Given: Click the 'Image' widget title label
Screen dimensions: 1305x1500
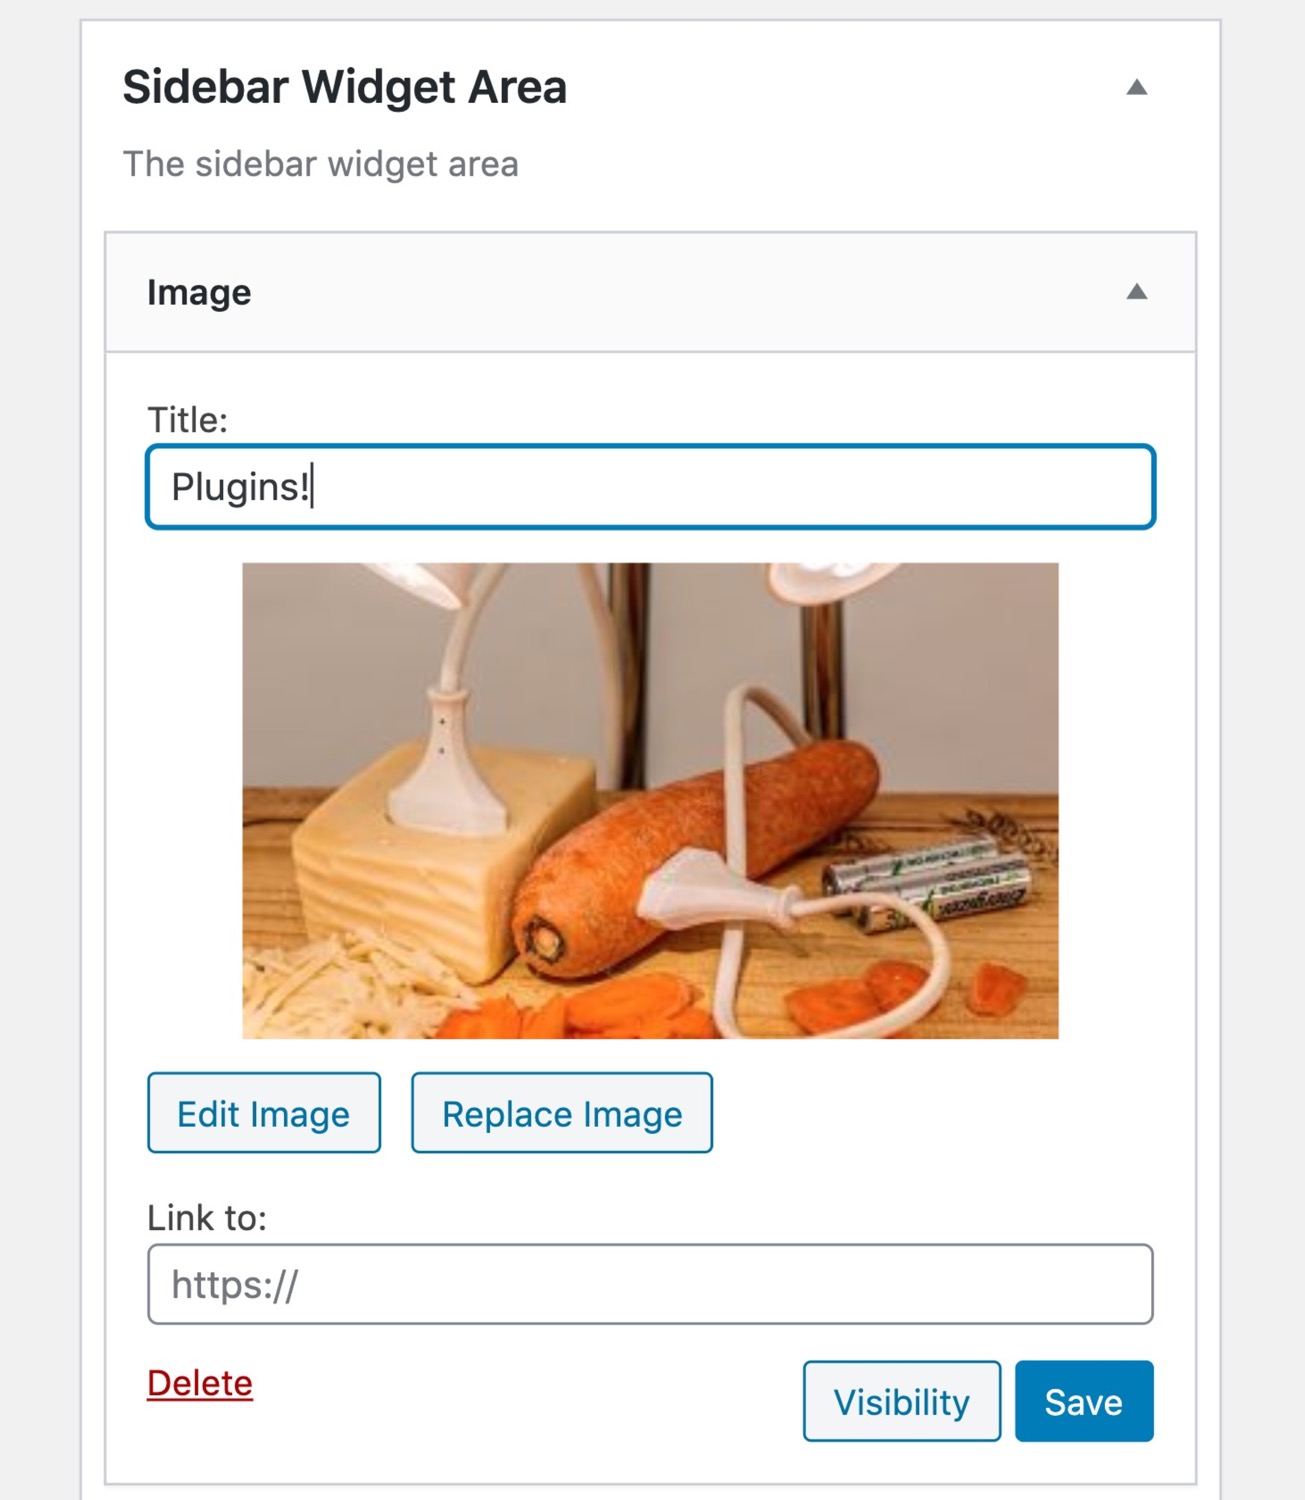Looking at the screenshot, I should point(198,292).
